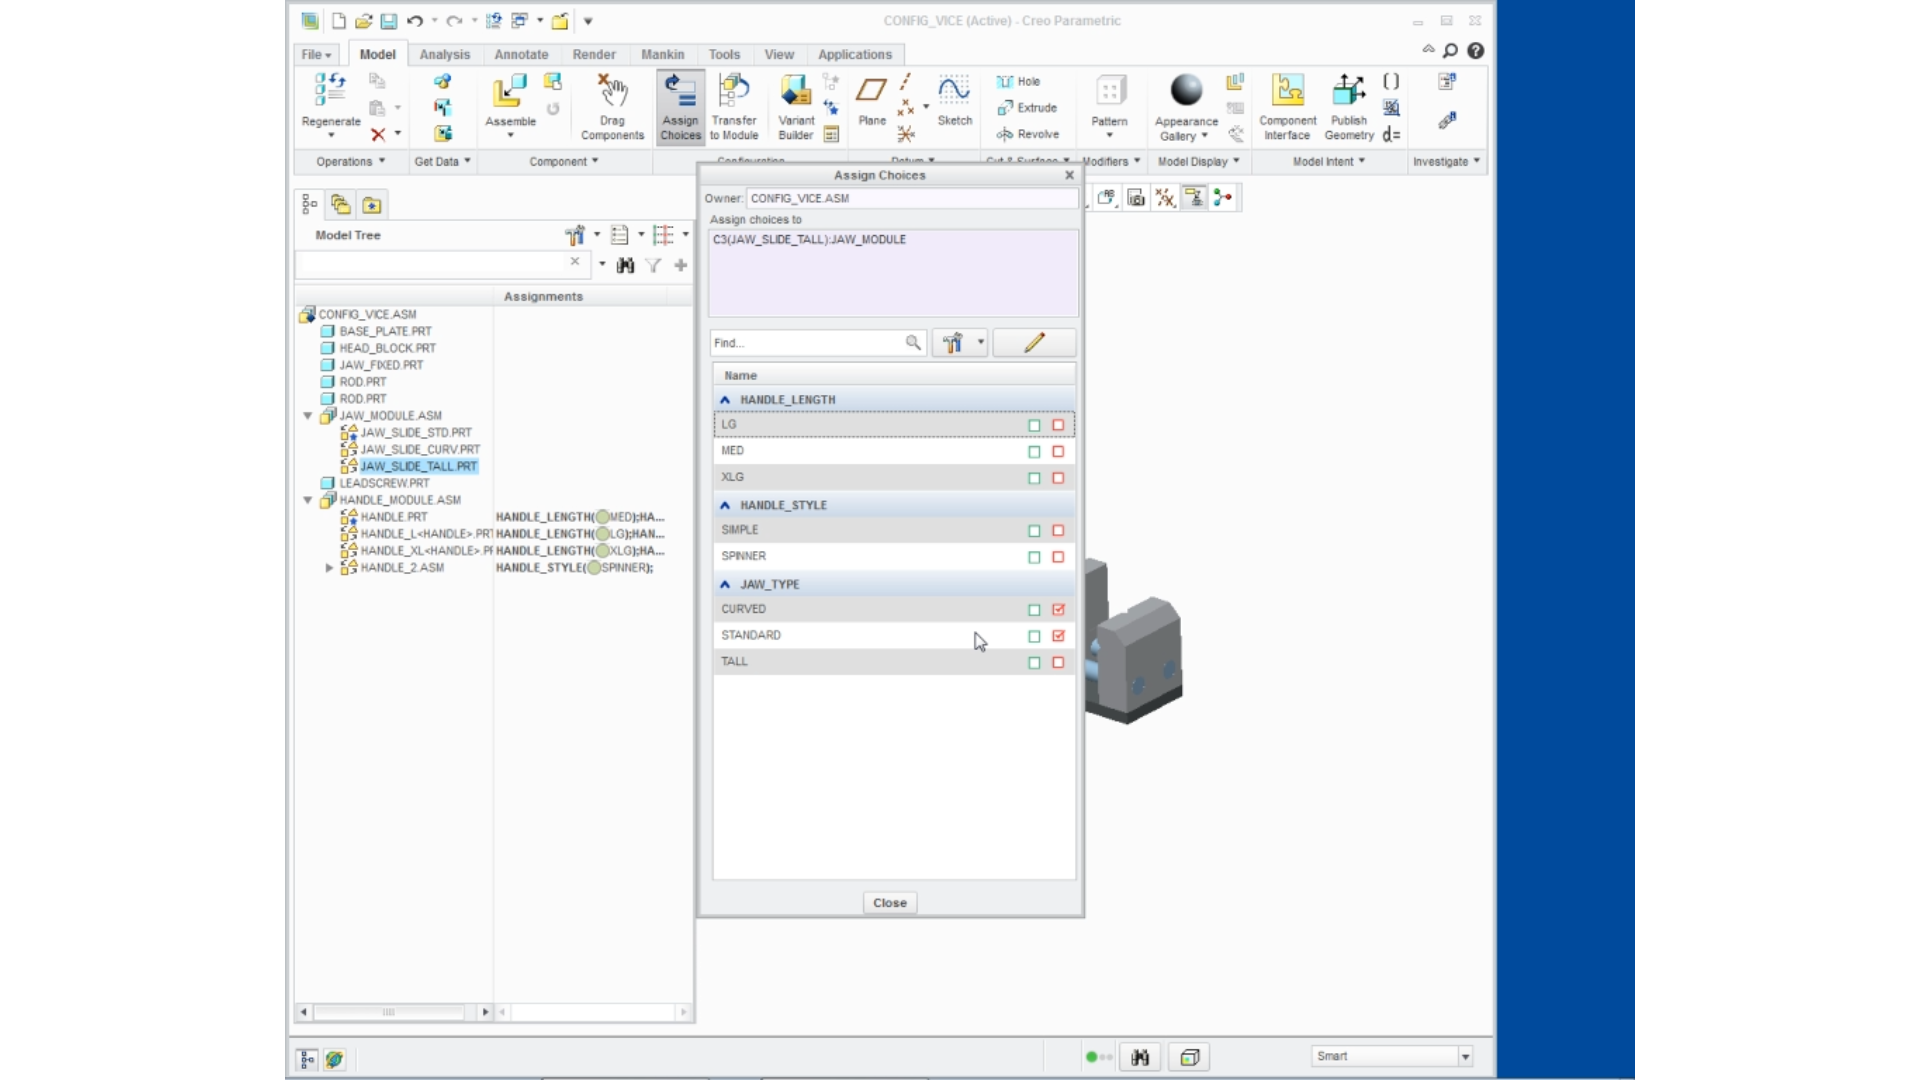Open the Operations group dropdown

coord(350,161)
